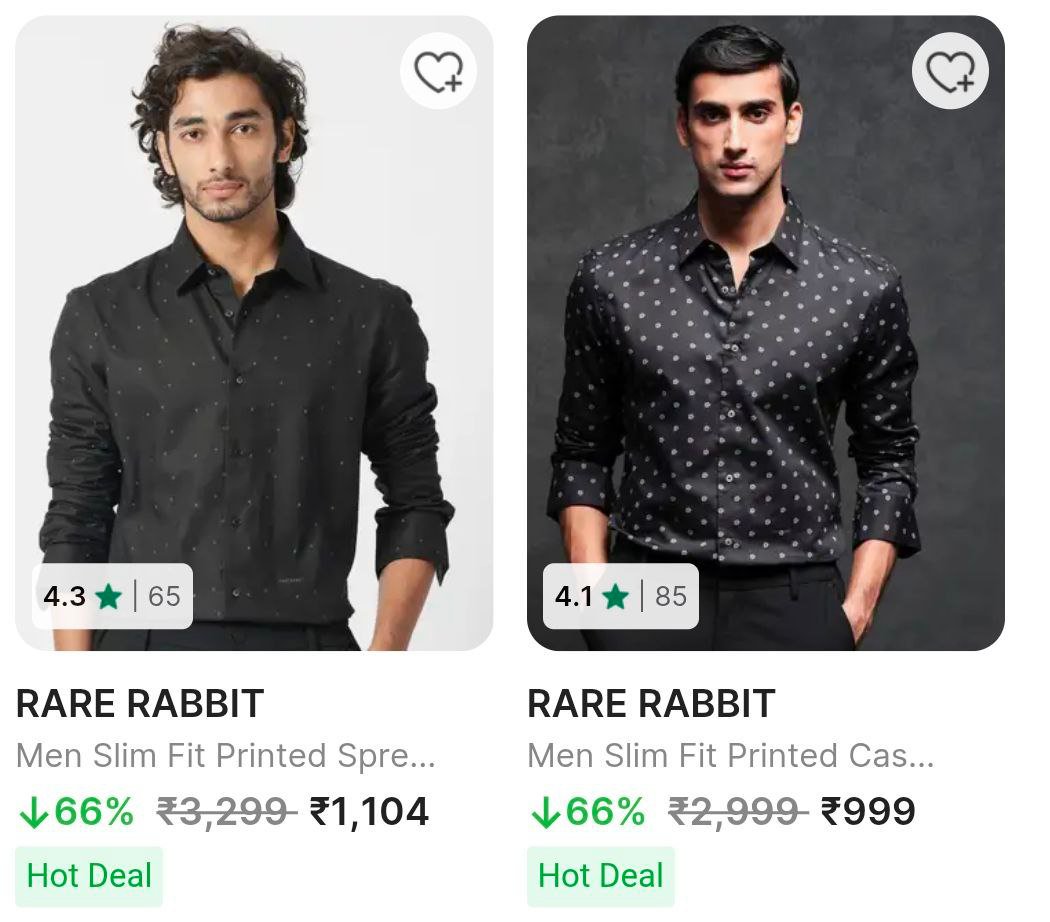
Task: Select the "Men Slim Fit Printed Spre..." title
Action: click(x=226, y=756)
